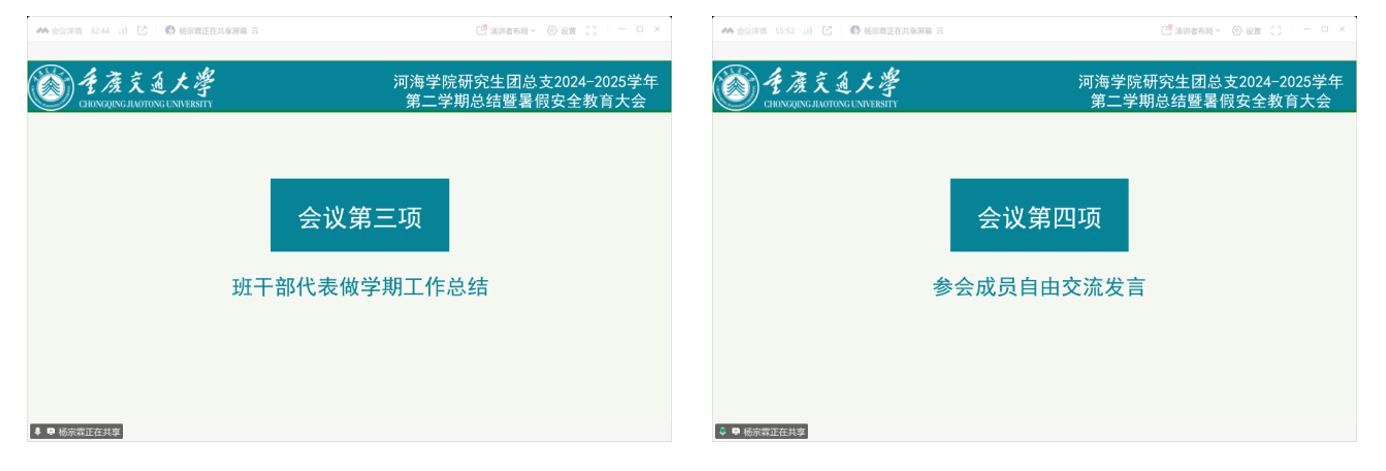This screenshot has width=1386, height=471.
Task: Click the pop-out share icon in left window
Action: (142, 31)
